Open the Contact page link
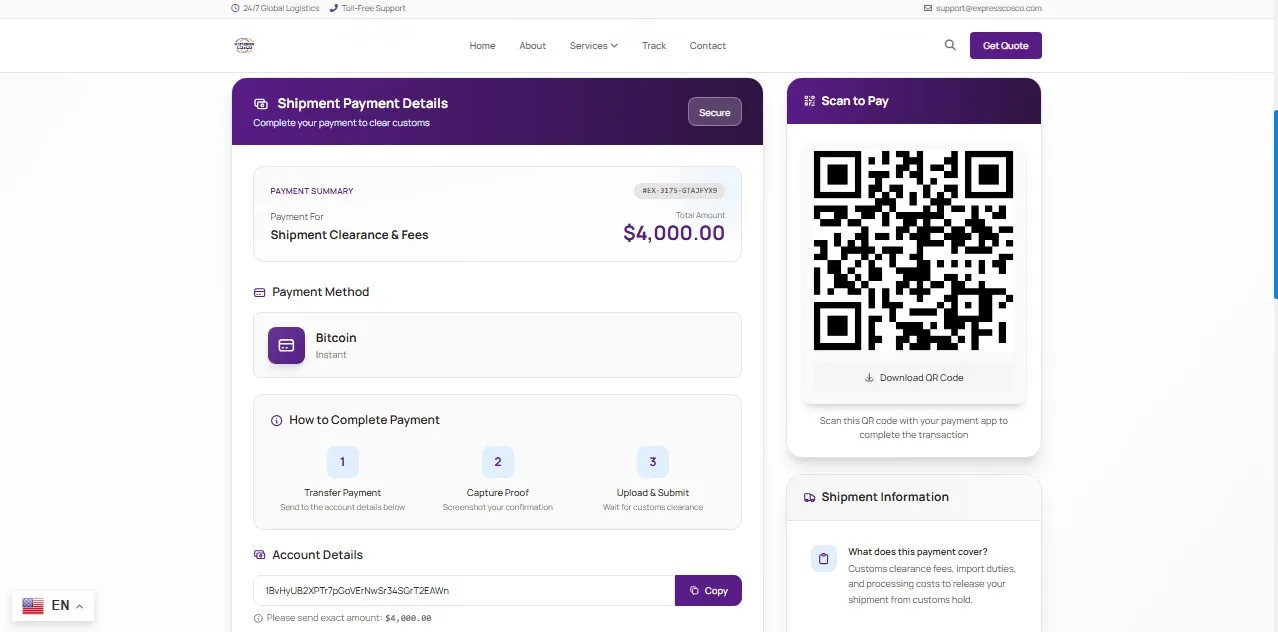 click(x=708, y=46)
